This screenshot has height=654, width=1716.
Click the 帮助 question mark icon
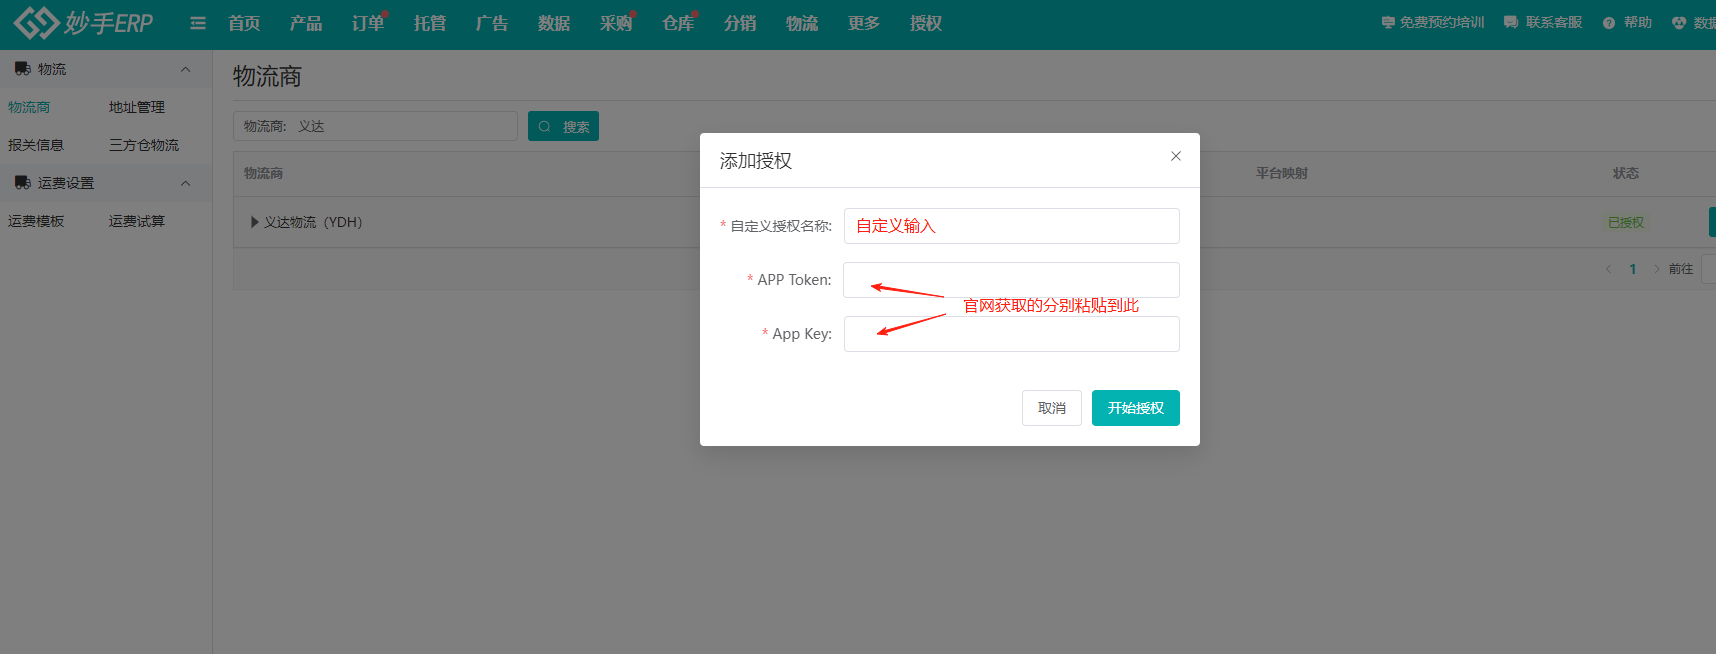point(1609,23)
